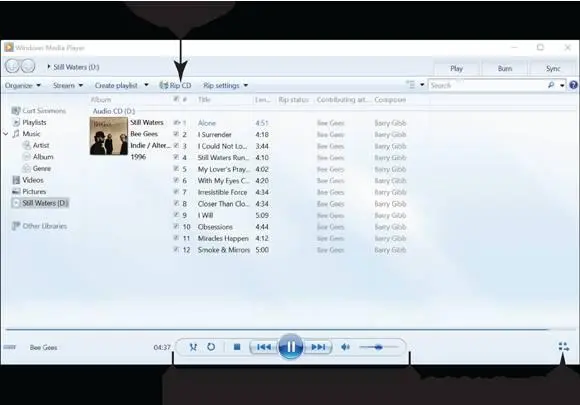Select the track titled I Will

tap(205, 215)
